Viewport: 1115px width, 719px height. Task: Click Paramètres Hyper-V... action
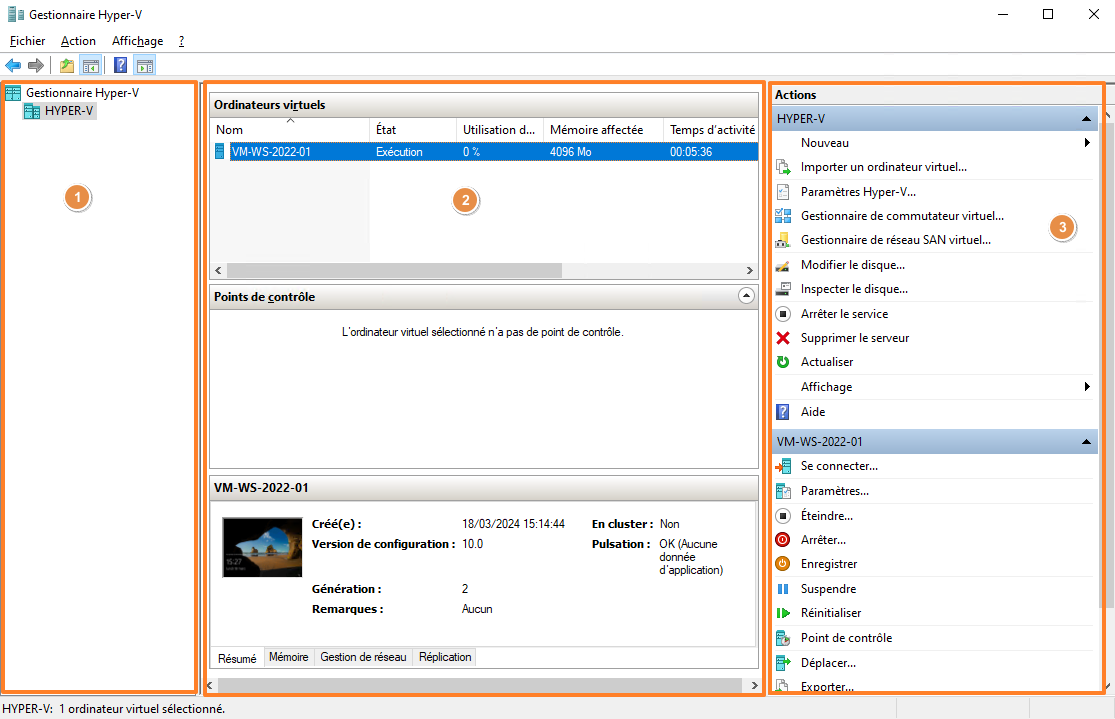click(858, 192)
